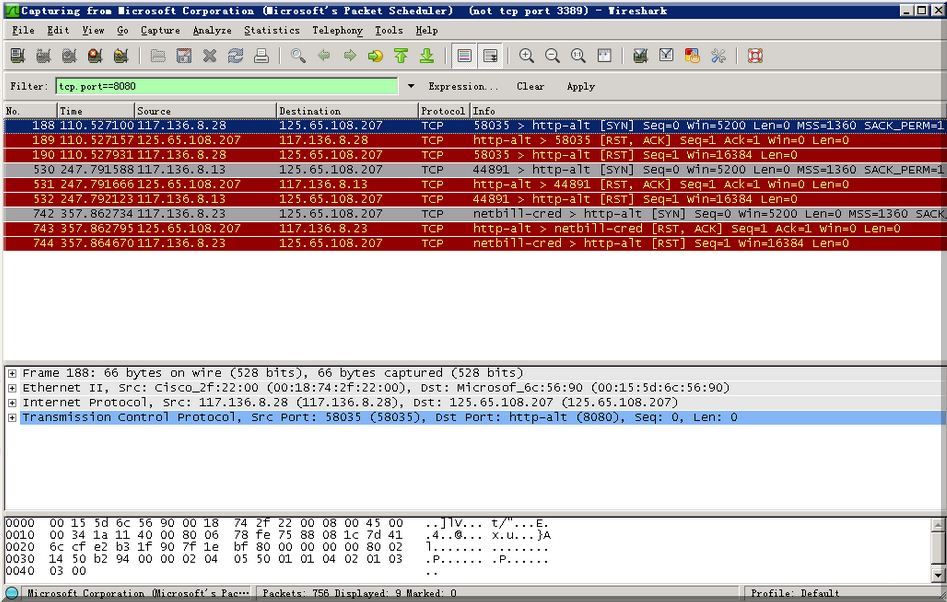The height and width of the screenshot is (602, 947).
Task: Click the Zoom in toolbar icon
Action: [x=526, y=56]
